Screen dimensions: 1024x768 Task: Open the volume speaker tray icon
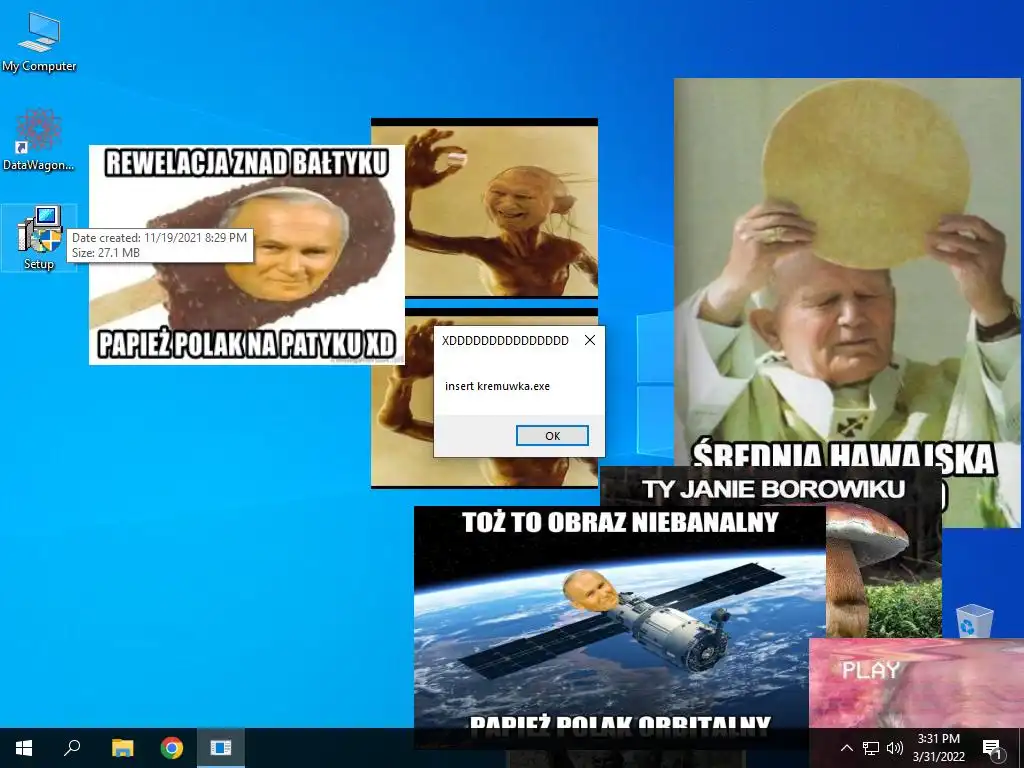point(895,748)
